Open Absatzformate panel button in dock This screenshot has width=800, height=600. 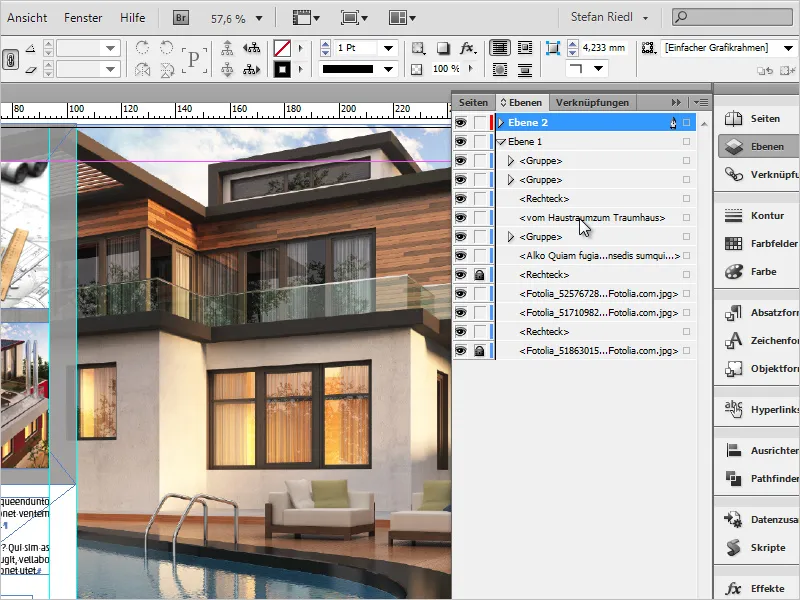click(759, 312)
